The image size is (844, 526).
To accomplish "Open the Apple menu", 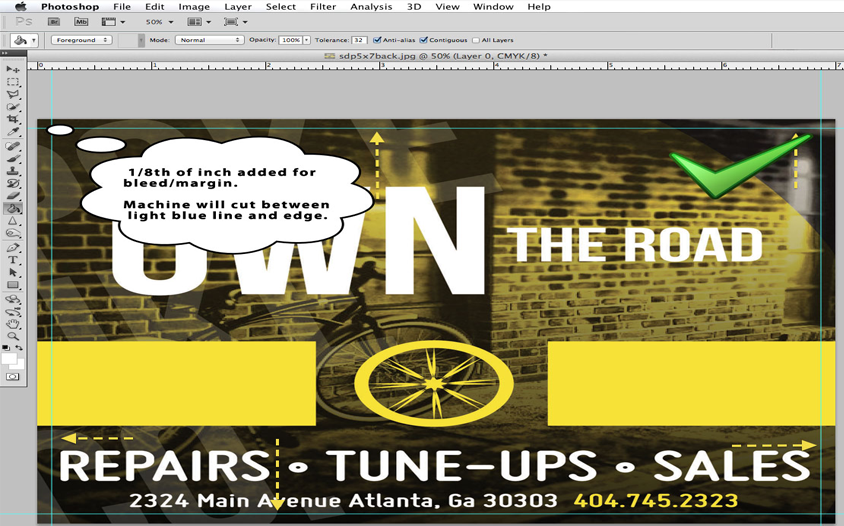I will pos(20,6).
